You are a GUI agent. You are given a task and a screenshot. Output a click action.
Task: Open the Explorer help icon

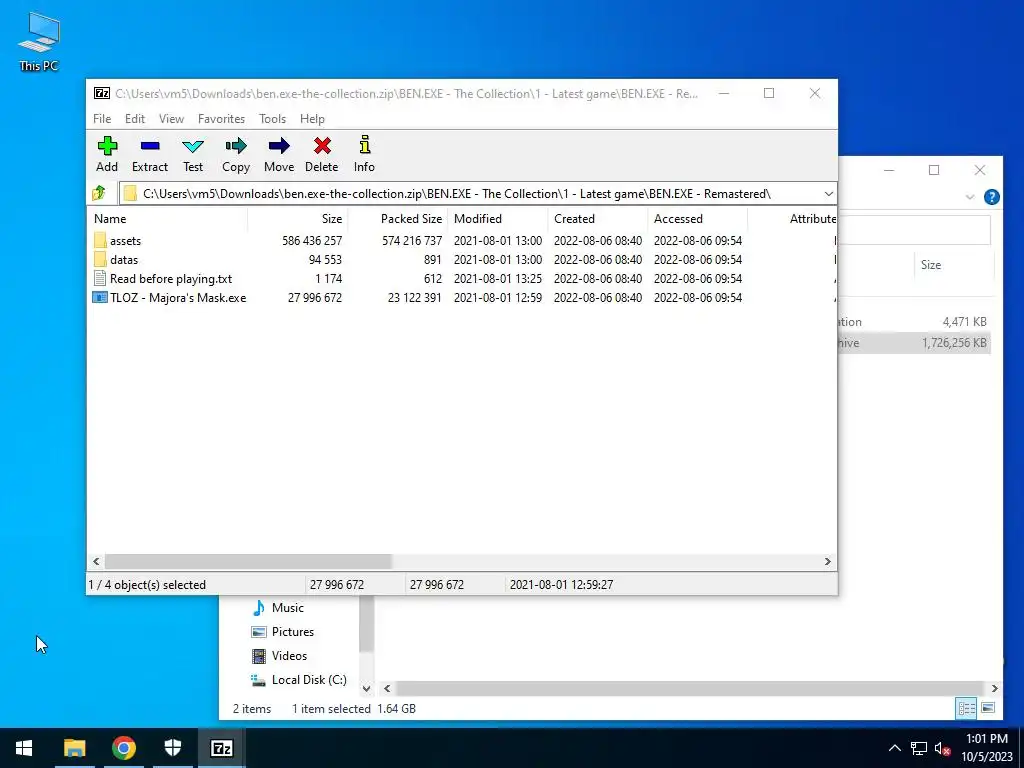point(991,197)
